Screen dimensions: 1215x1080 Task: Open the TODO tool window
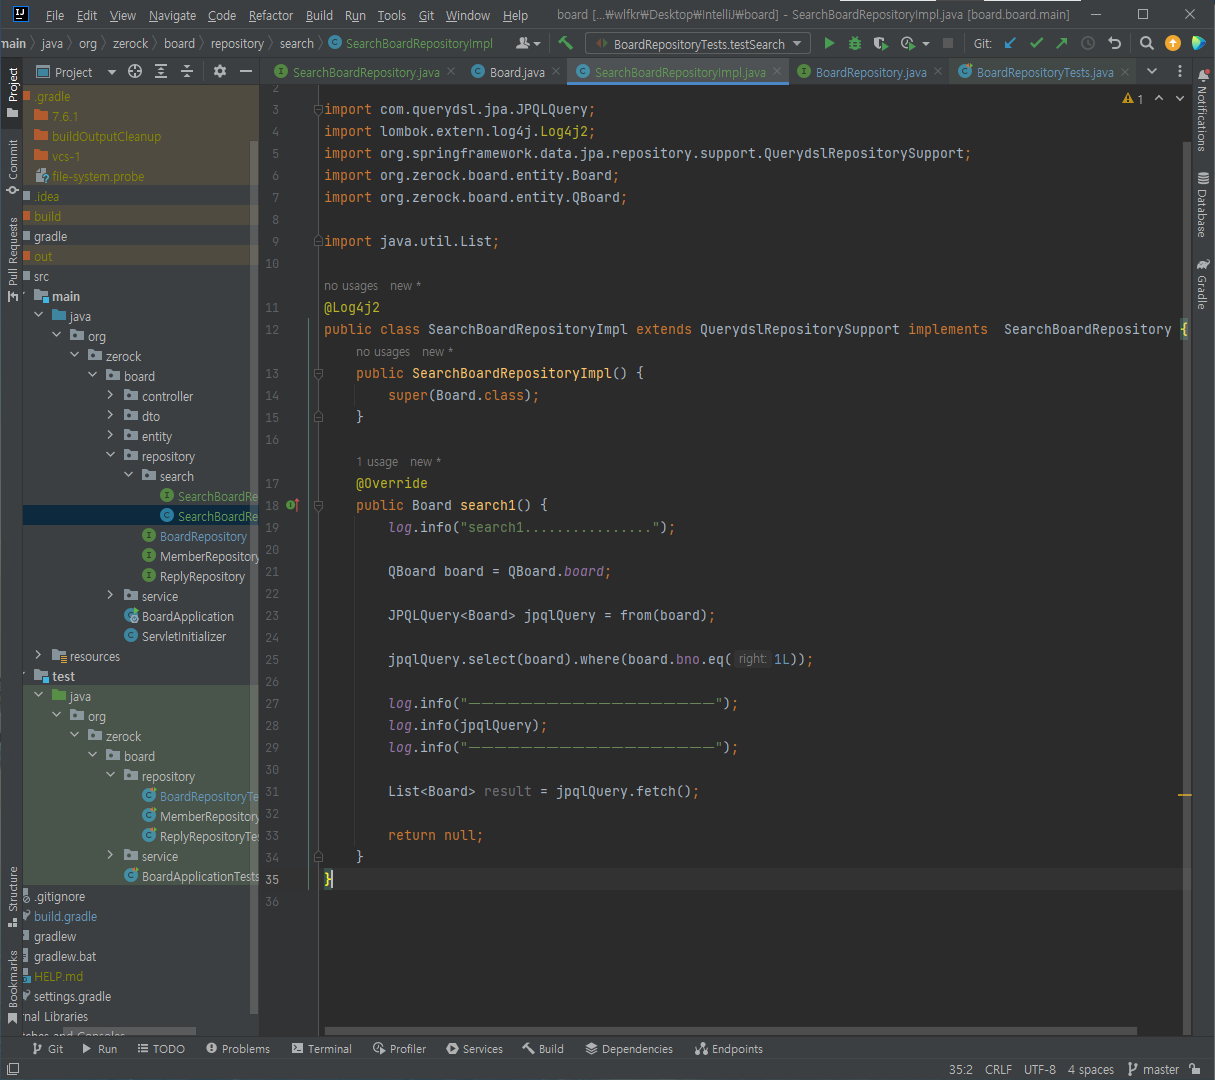pos(161,1049)
